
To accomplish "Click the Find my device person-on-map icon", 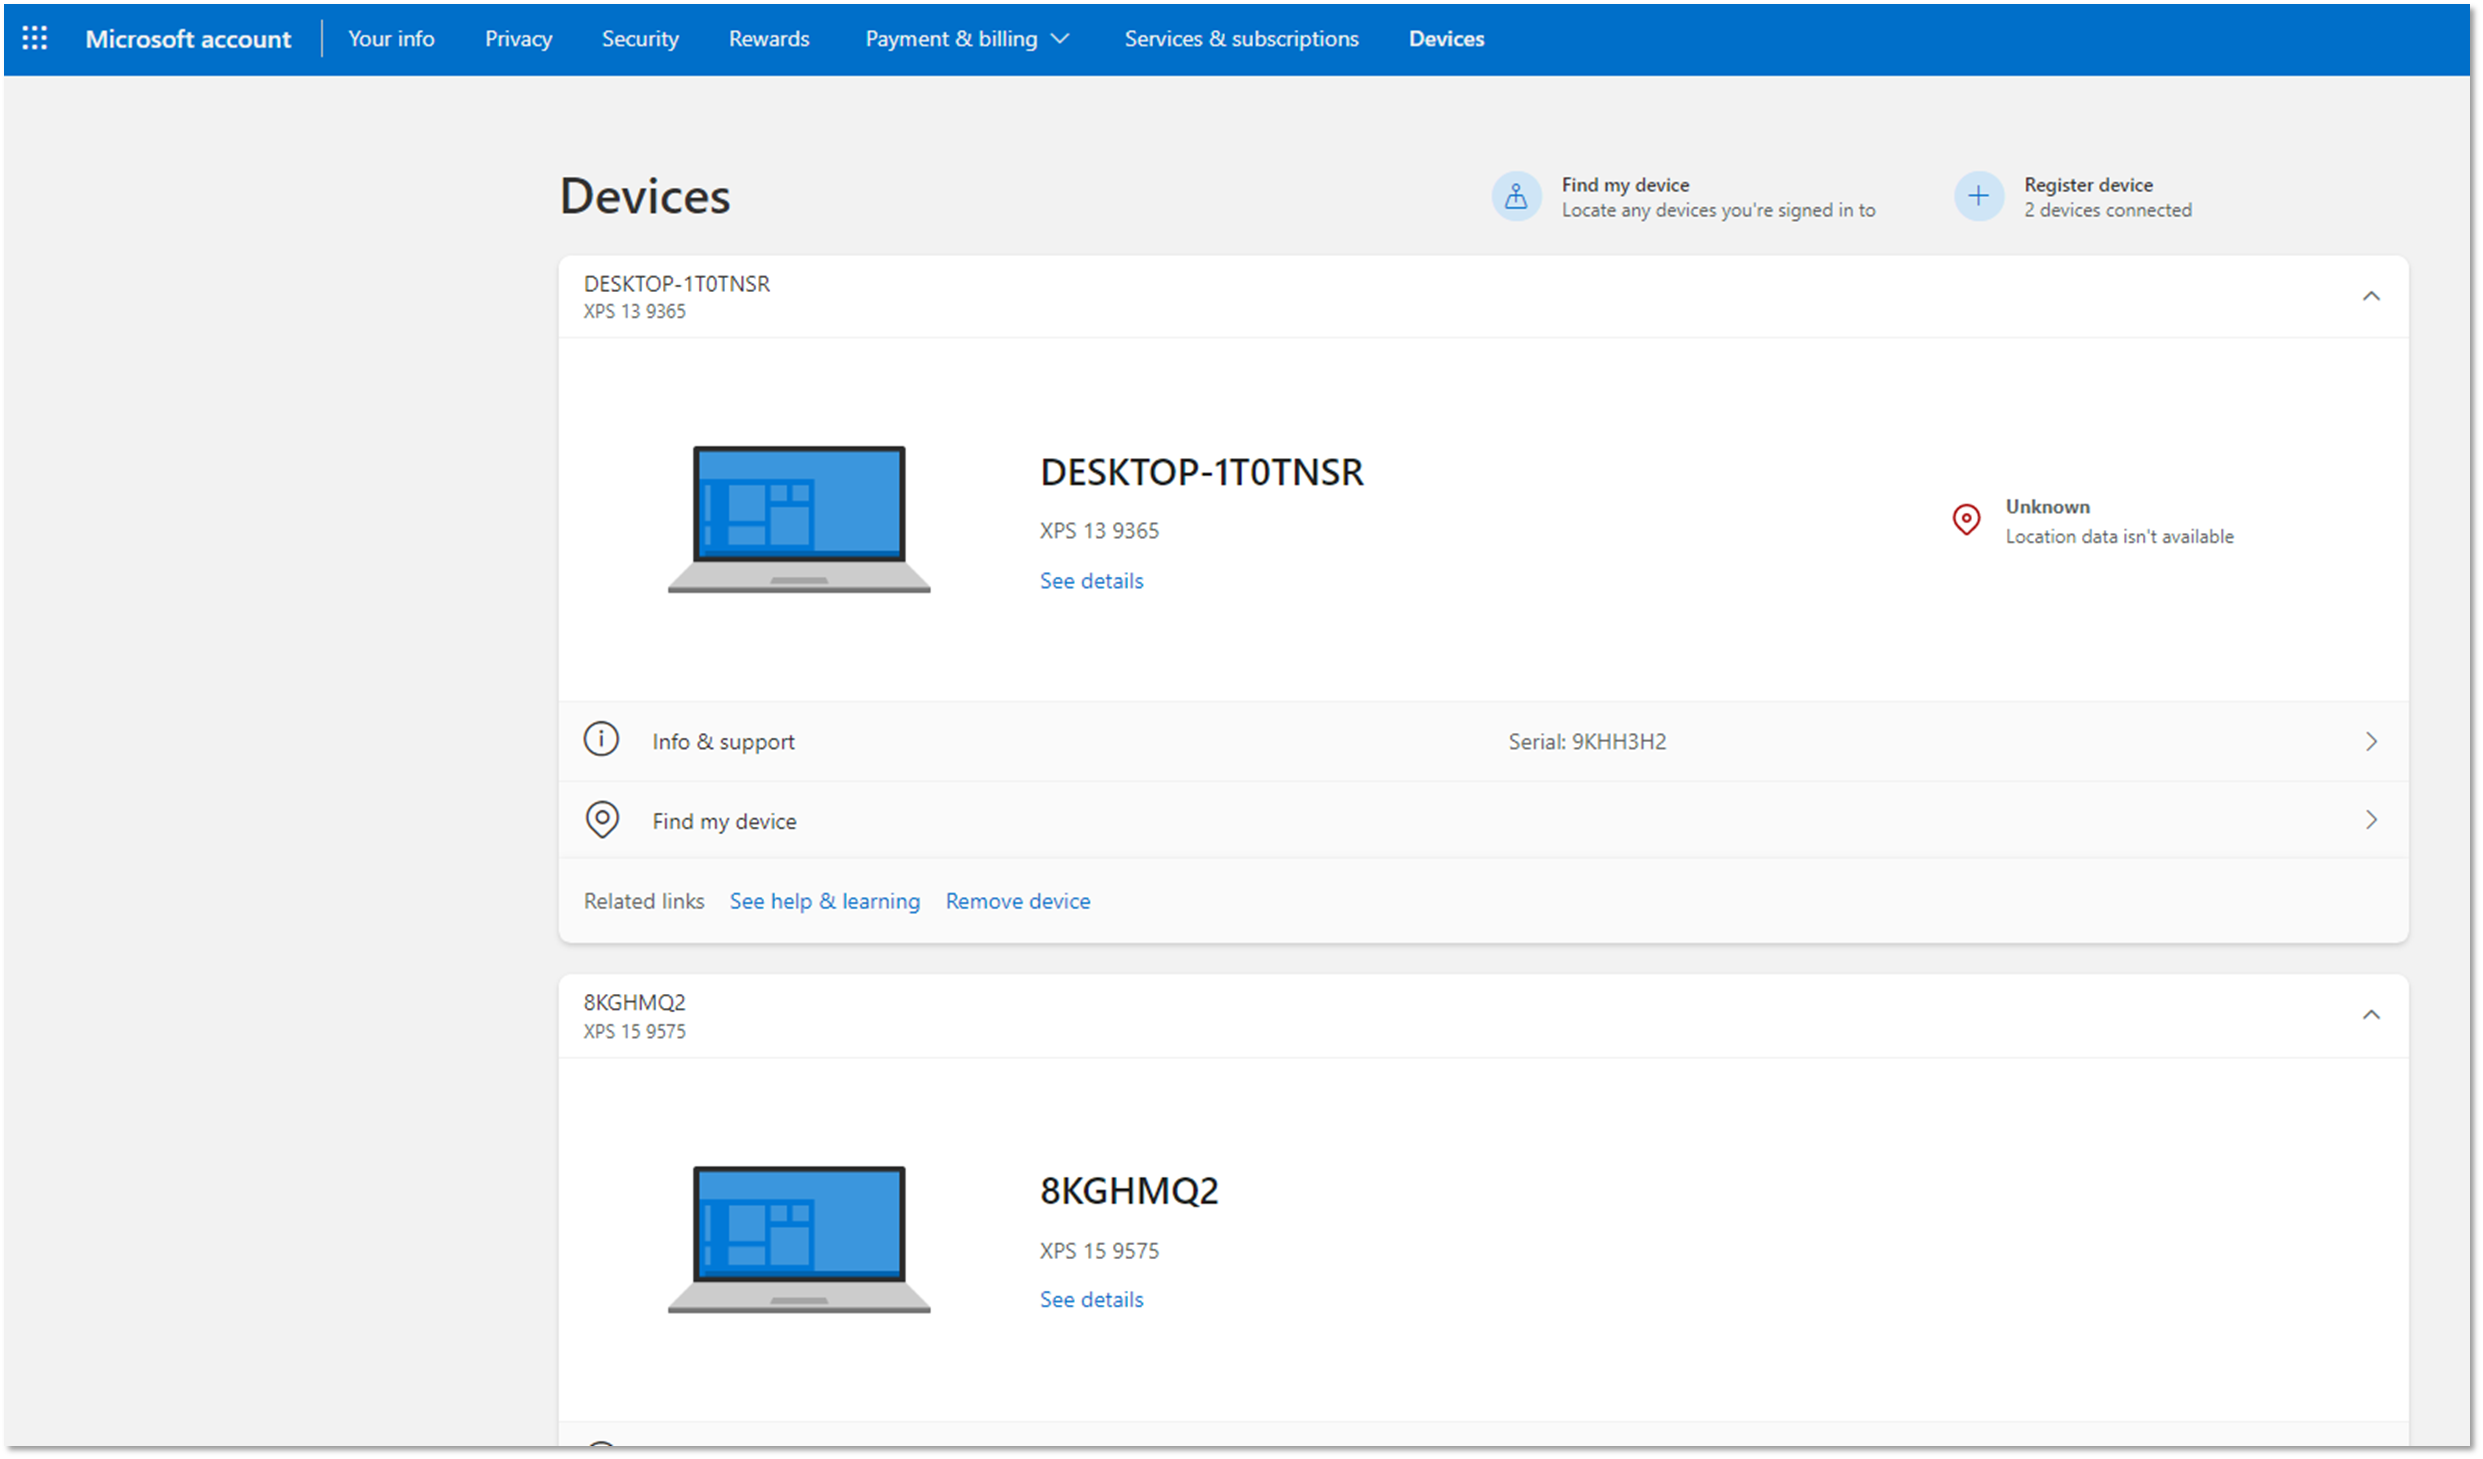I will pyautogui.click(x=1516, y=196).
